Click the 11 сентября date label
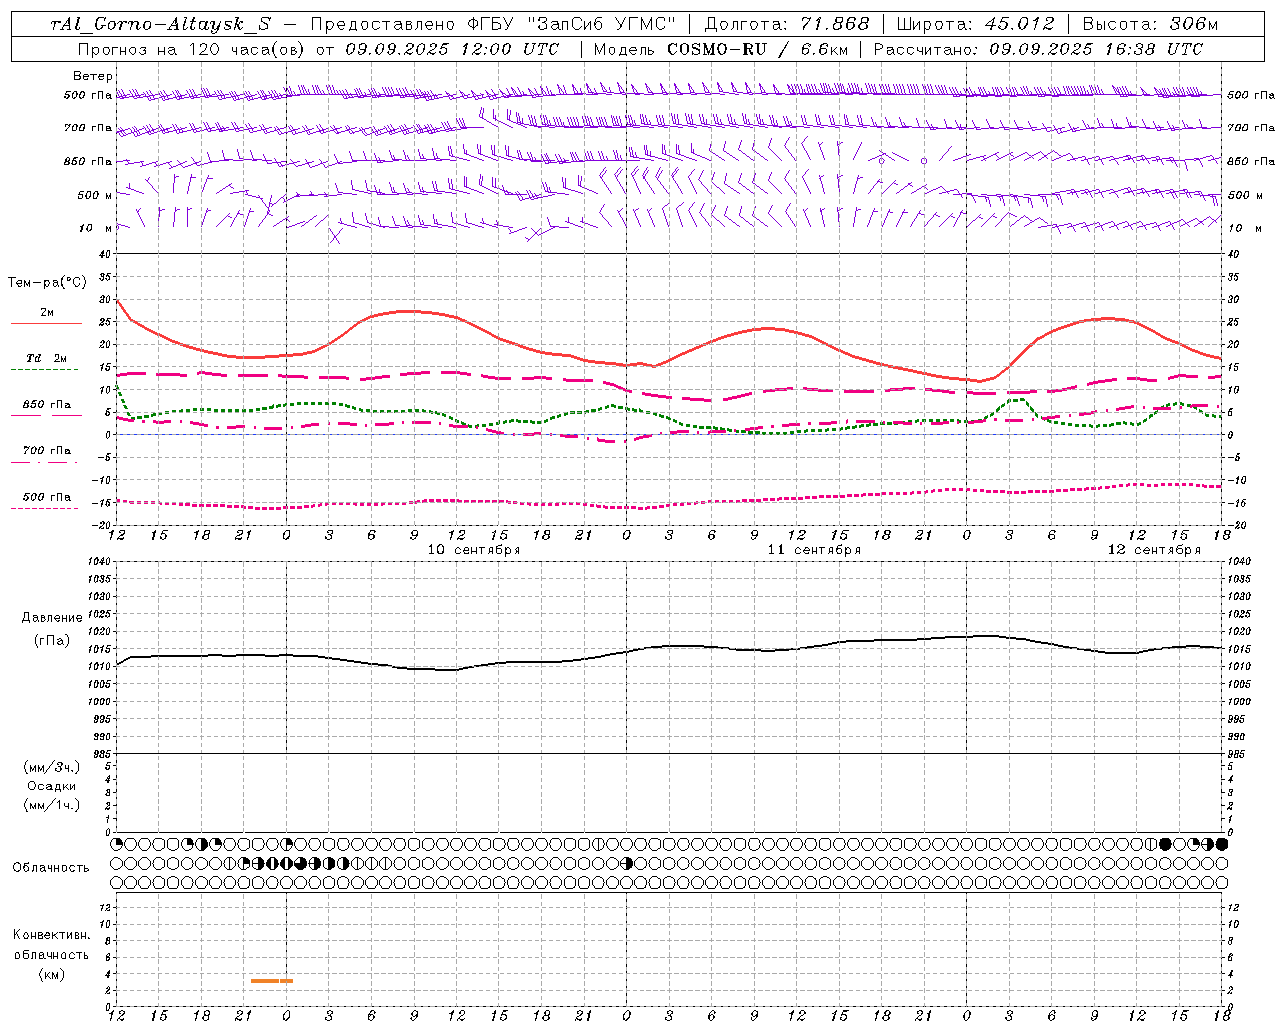Viewport: 1280px width, 1024px height. (x=814, y=550)
